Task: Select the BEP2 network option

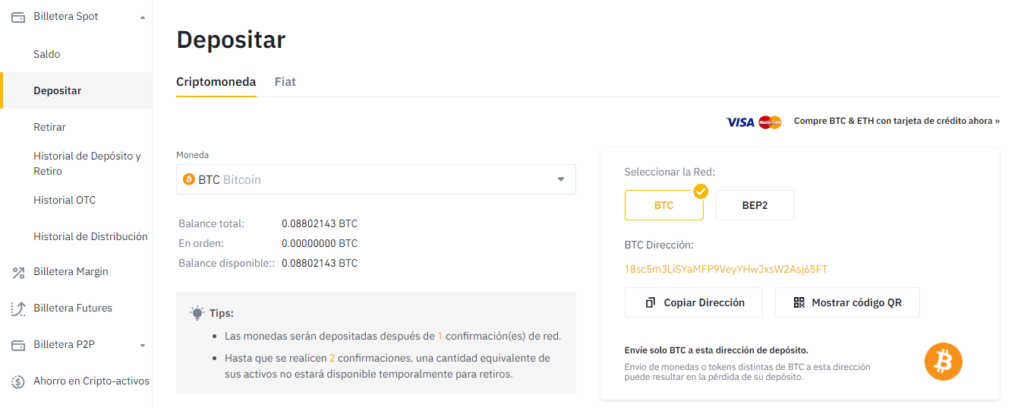Action: (x=755, y=205)
